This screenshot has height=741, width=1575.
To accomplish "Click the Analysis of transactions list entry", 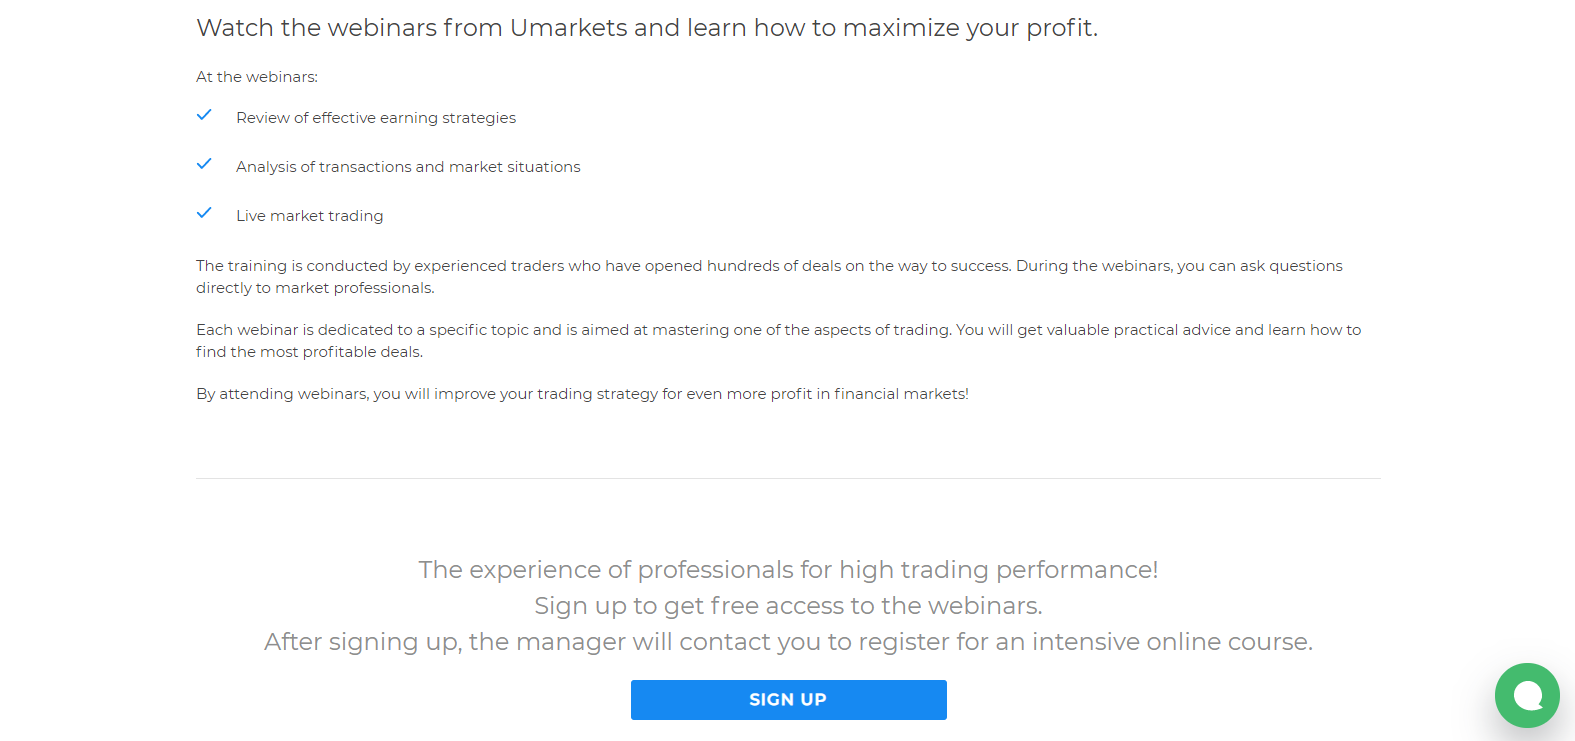I will tap(408, 166).
